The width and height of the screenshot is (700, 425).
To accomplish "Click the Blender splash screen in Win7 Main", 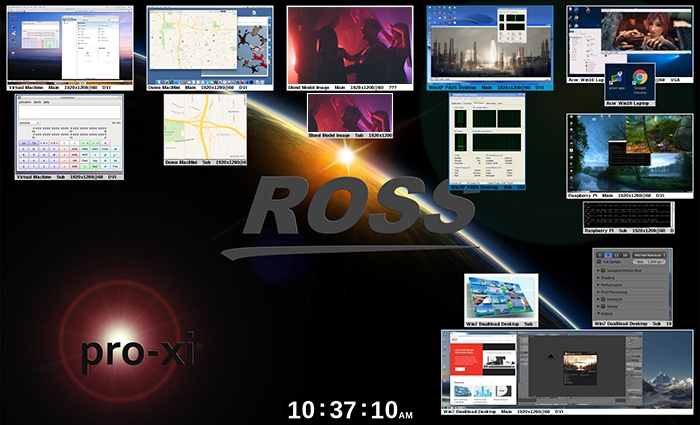I will [580, 368].
